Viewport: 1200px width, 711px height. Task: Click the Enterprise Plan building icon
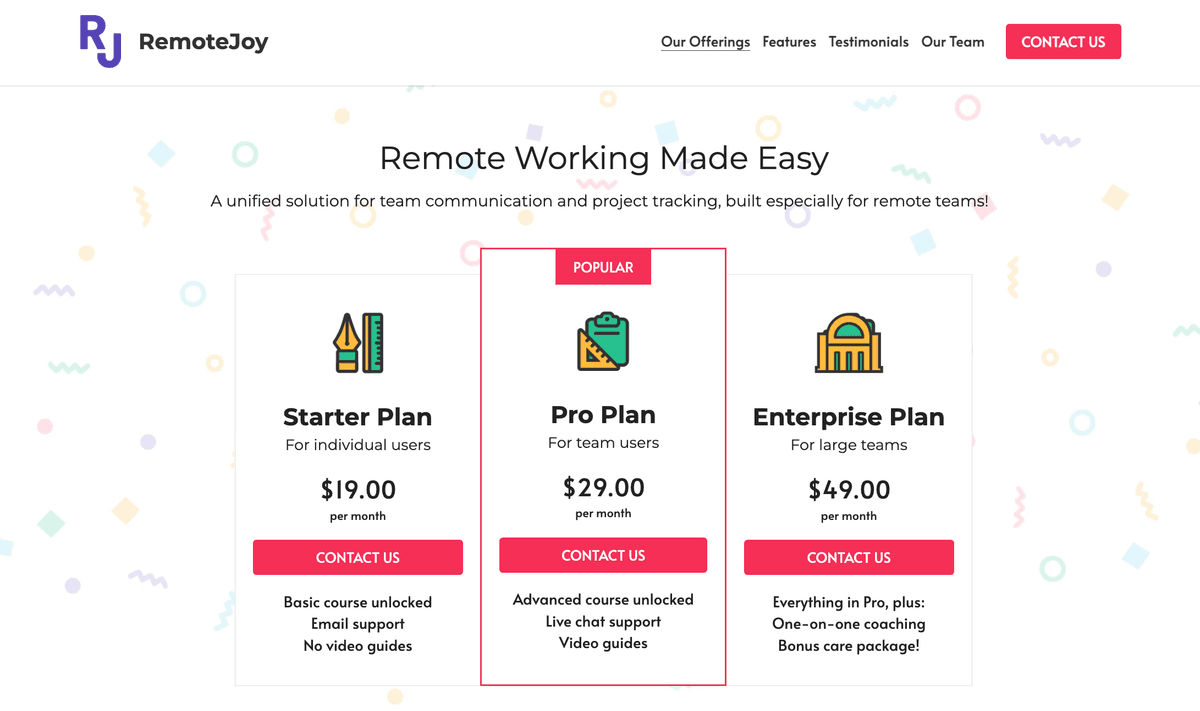[x=849, y=343]
